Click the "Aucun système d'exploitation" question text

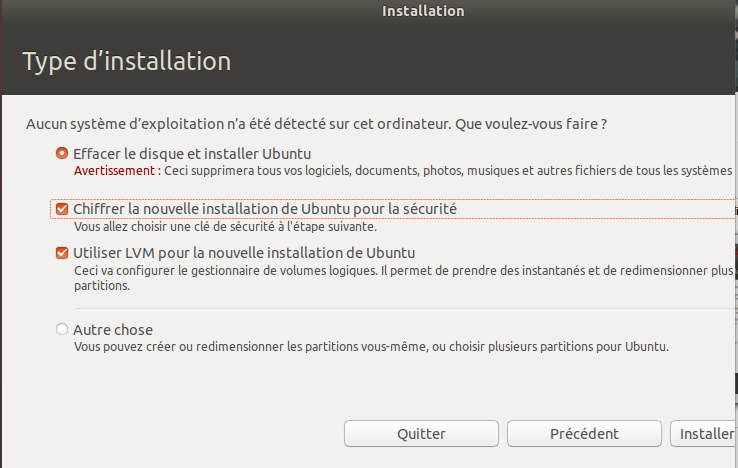tap(317, 125)
